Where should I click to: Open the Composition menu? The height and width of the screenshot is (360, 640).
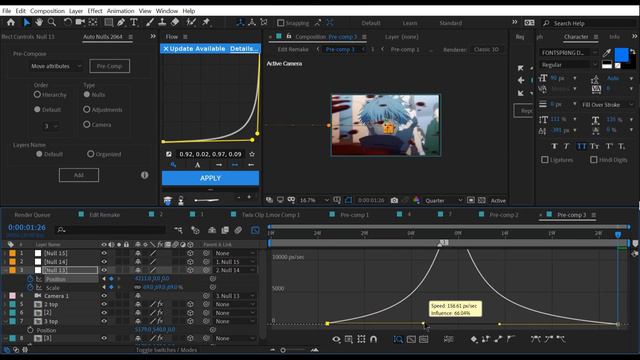tap(47, 11)
